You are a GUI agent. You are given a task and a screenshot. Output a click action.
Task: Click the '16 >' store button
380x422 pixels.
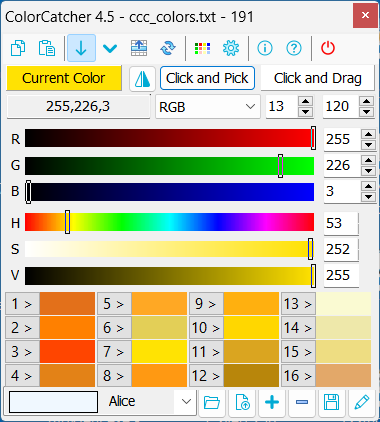coord(298,376)
